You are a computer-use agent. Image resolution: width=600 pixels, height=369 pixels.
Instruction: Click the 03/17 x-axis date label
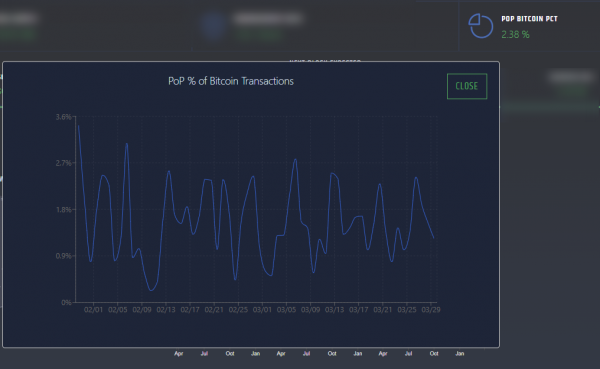click(x=359, y=310)
